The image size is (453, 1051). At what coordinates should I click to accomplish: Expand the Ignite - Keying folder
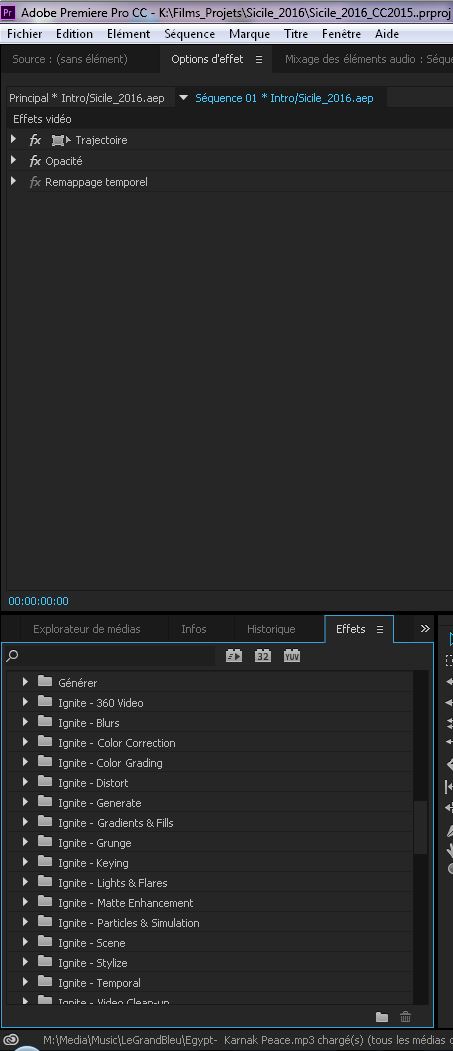25,862
